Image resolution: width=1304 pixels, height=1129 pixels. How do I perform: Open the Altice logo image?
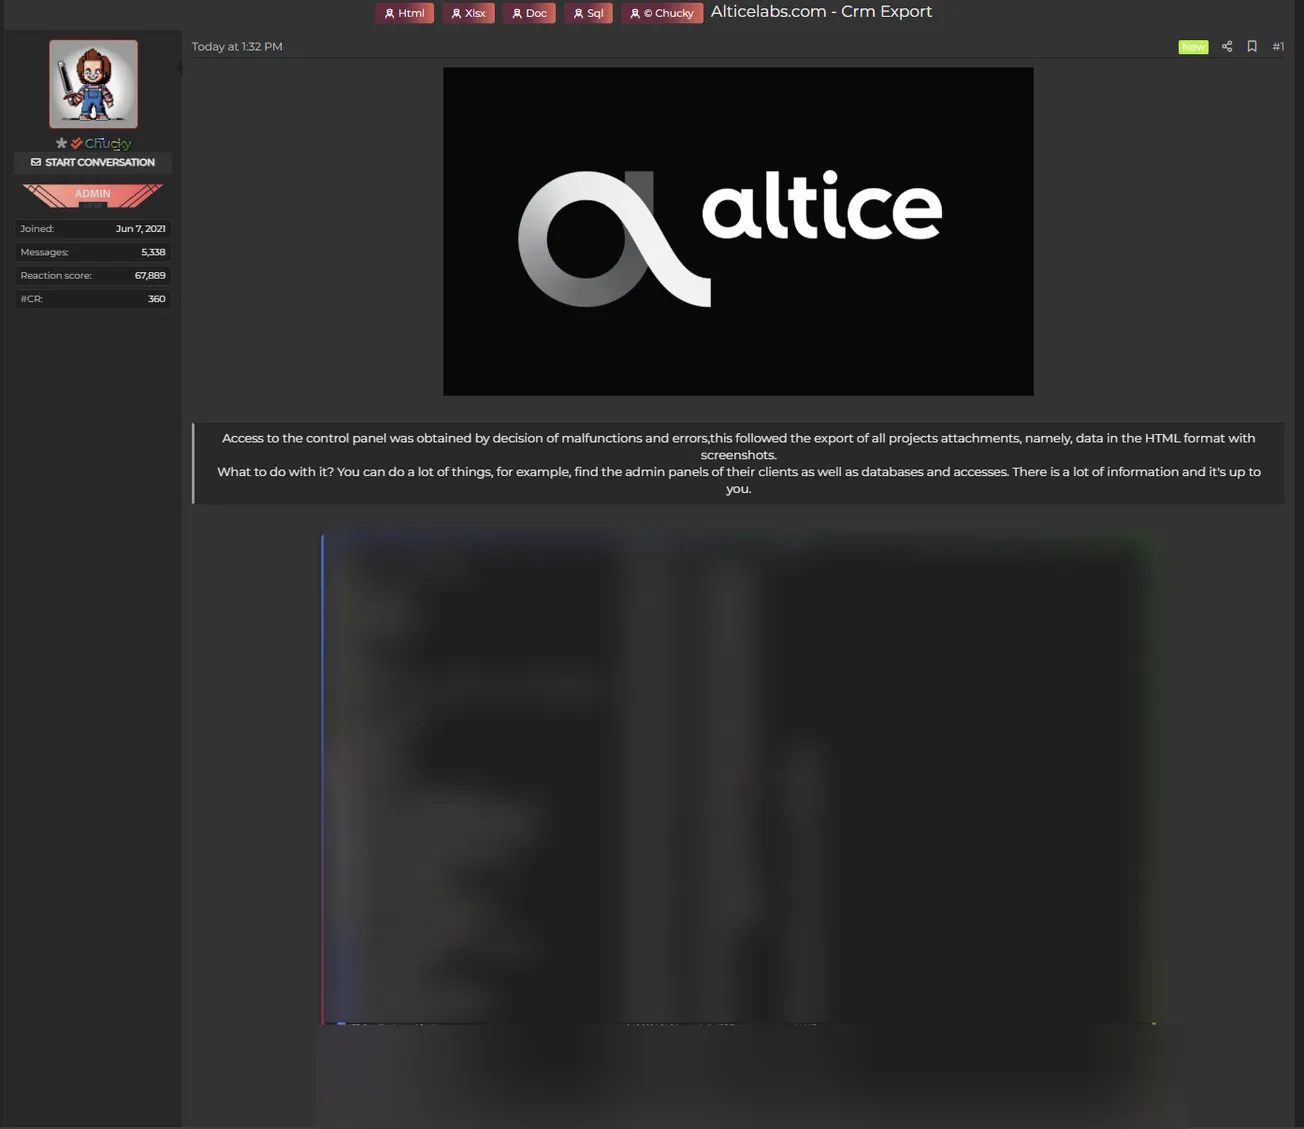coord(738,231)
